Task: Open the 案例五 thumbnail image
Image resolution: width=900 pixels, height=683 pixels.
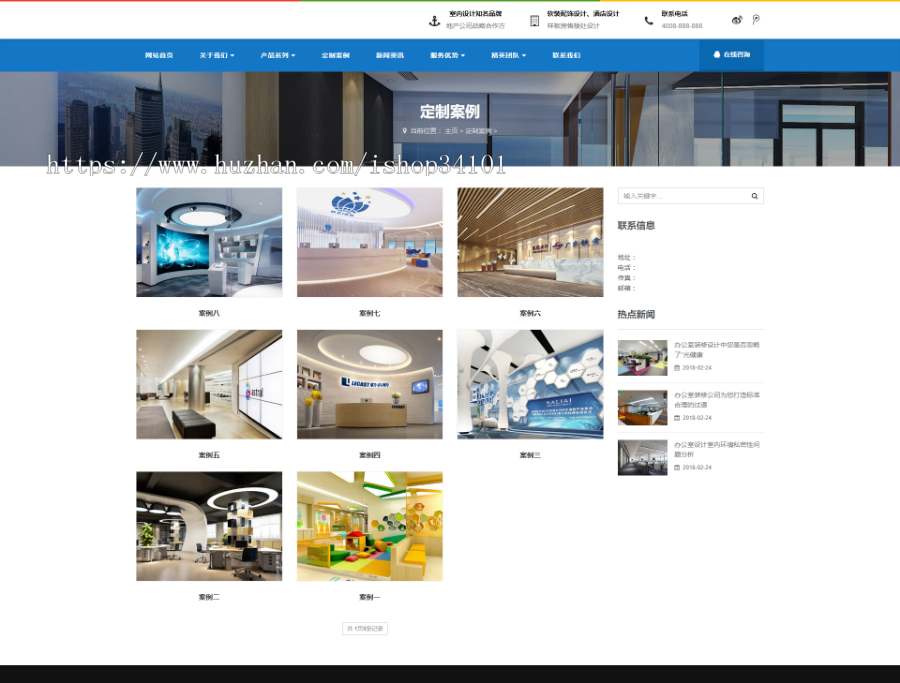Action: pos(209,384)
